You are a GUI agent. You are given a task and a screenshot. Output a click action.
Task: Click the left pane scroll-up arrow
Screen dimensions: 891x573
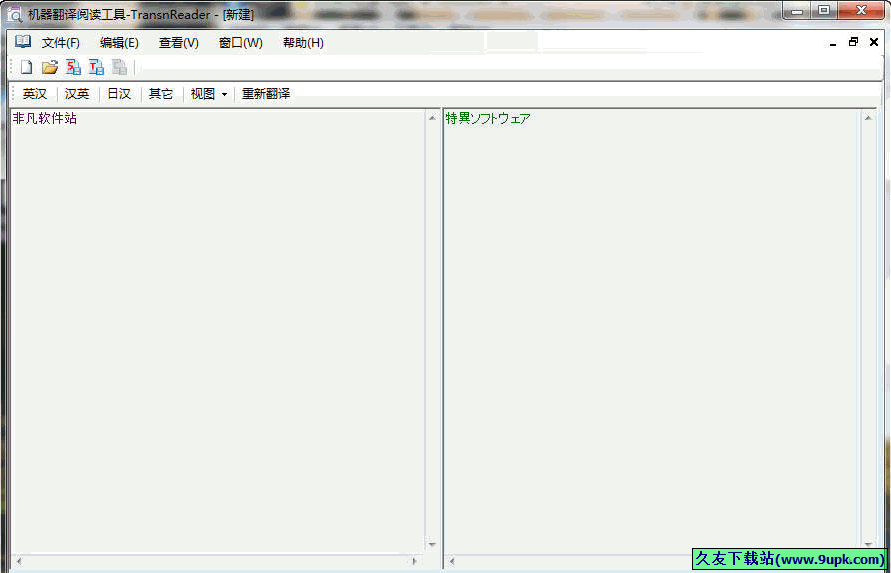(x=432, y=118)
